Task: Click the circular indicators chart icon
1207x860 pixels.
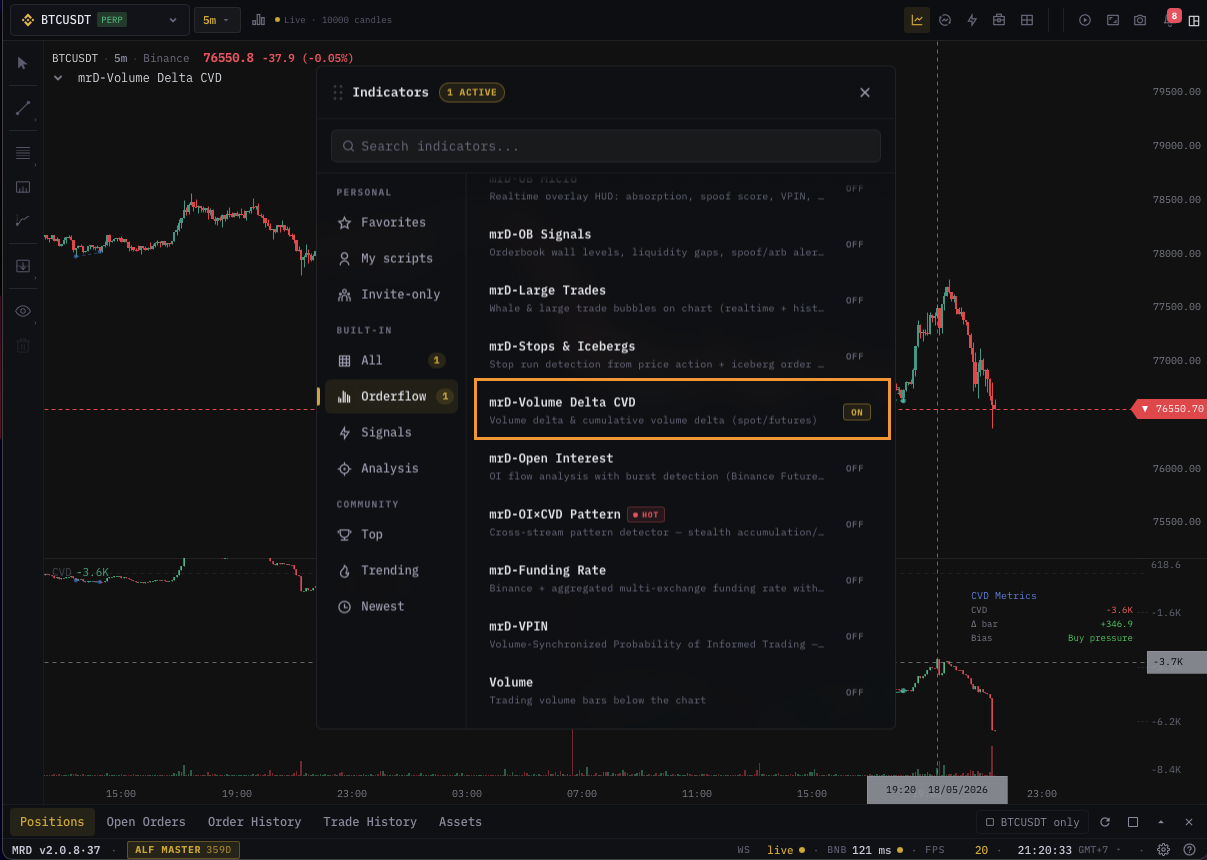Action: point(945,20)
